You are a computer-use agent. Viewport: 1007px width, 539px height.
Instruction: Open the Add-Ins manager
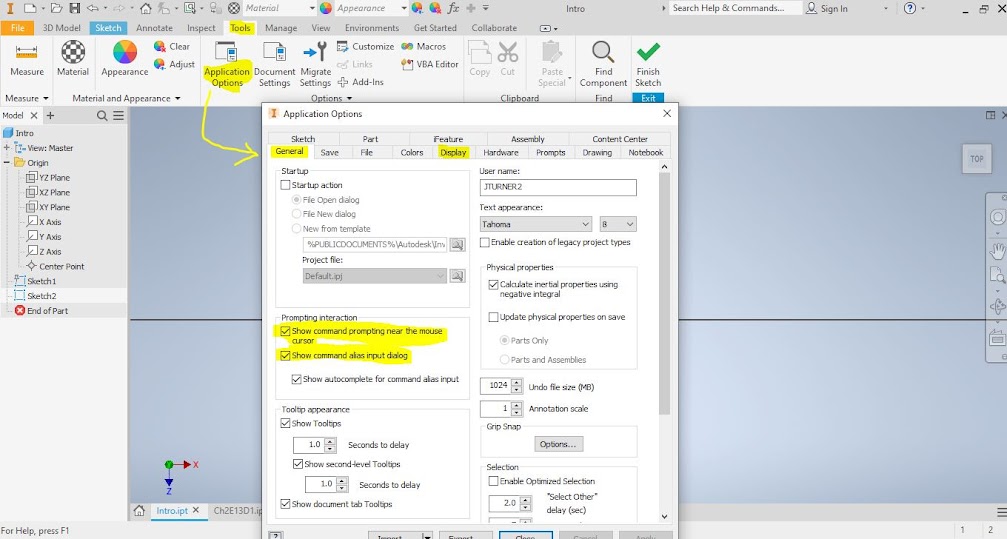point(360,82)
